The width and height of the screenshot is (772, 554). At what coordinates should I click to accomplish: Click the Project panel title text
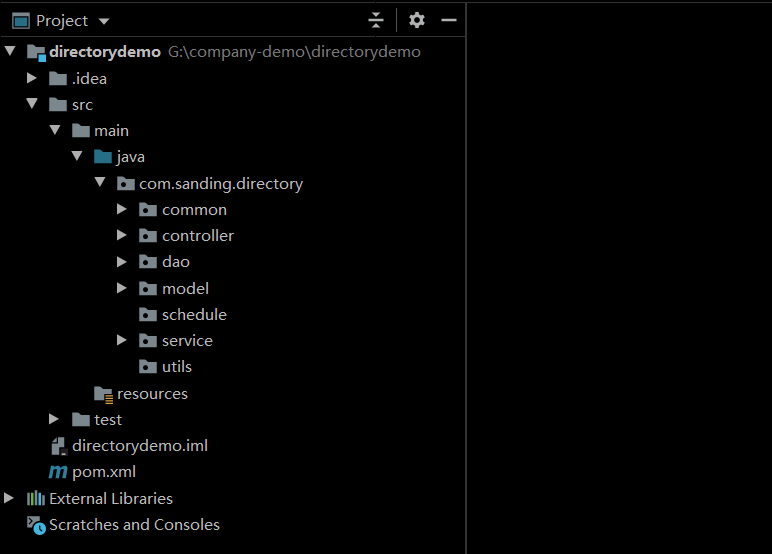[62, 21]
